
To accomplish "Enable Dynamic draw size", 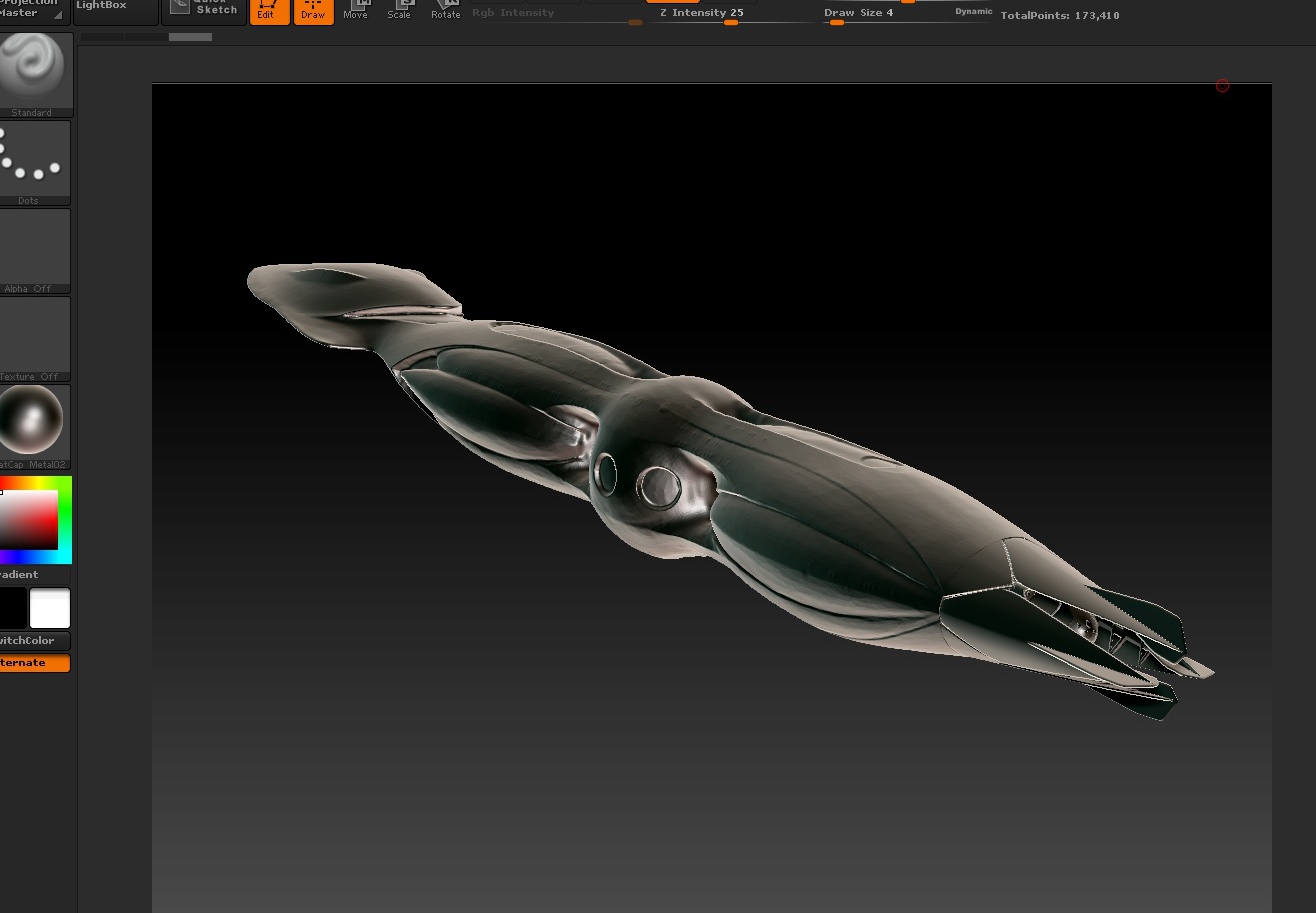I will [972, 10].
